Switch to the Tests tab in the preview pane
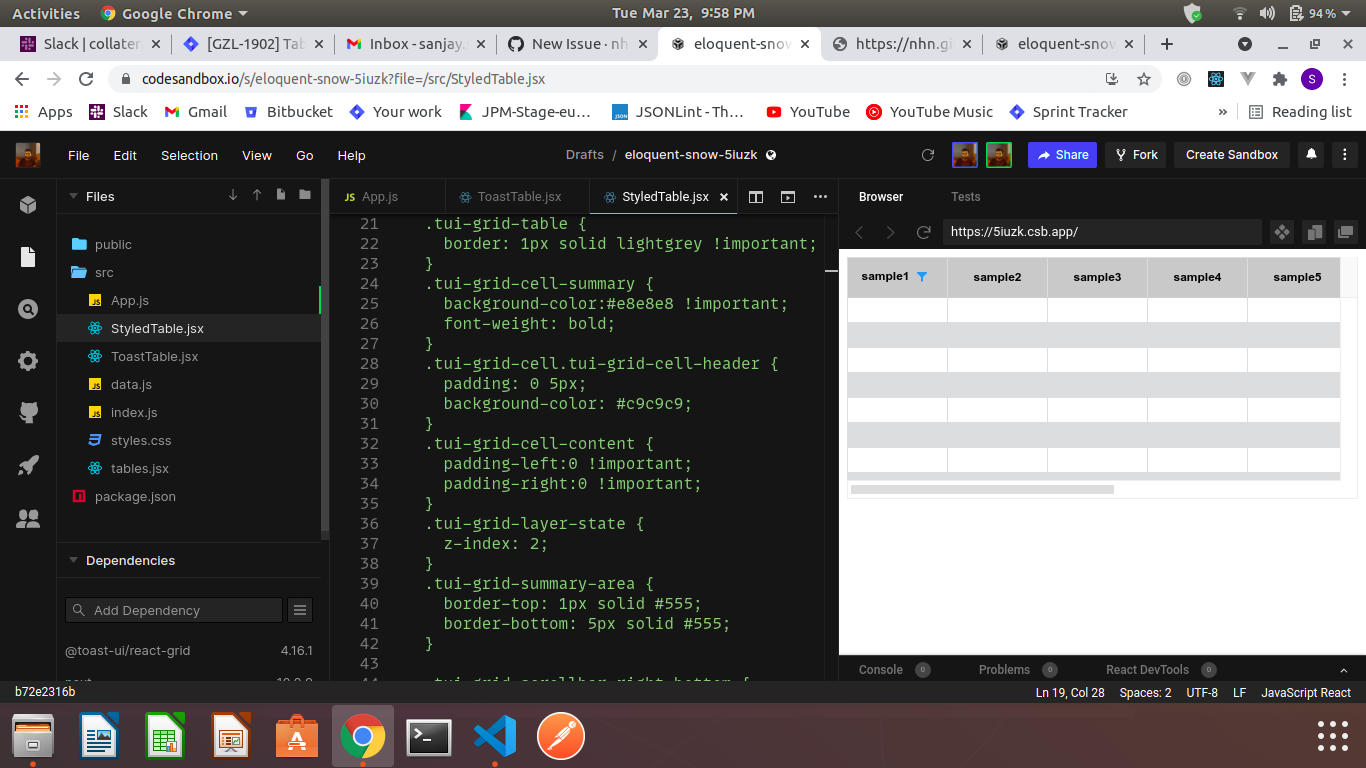Screen dimensions: 1366x768 (965, 197)
